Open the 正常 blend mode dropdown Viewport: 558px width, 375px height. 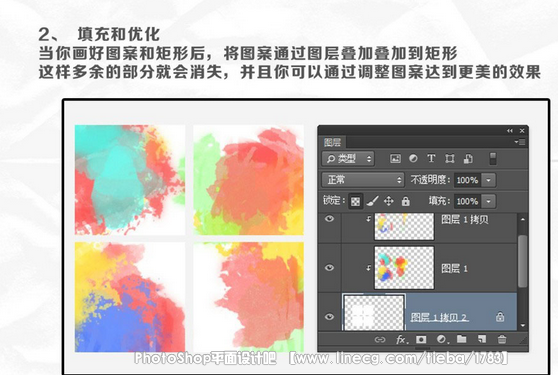pos(363,180)
